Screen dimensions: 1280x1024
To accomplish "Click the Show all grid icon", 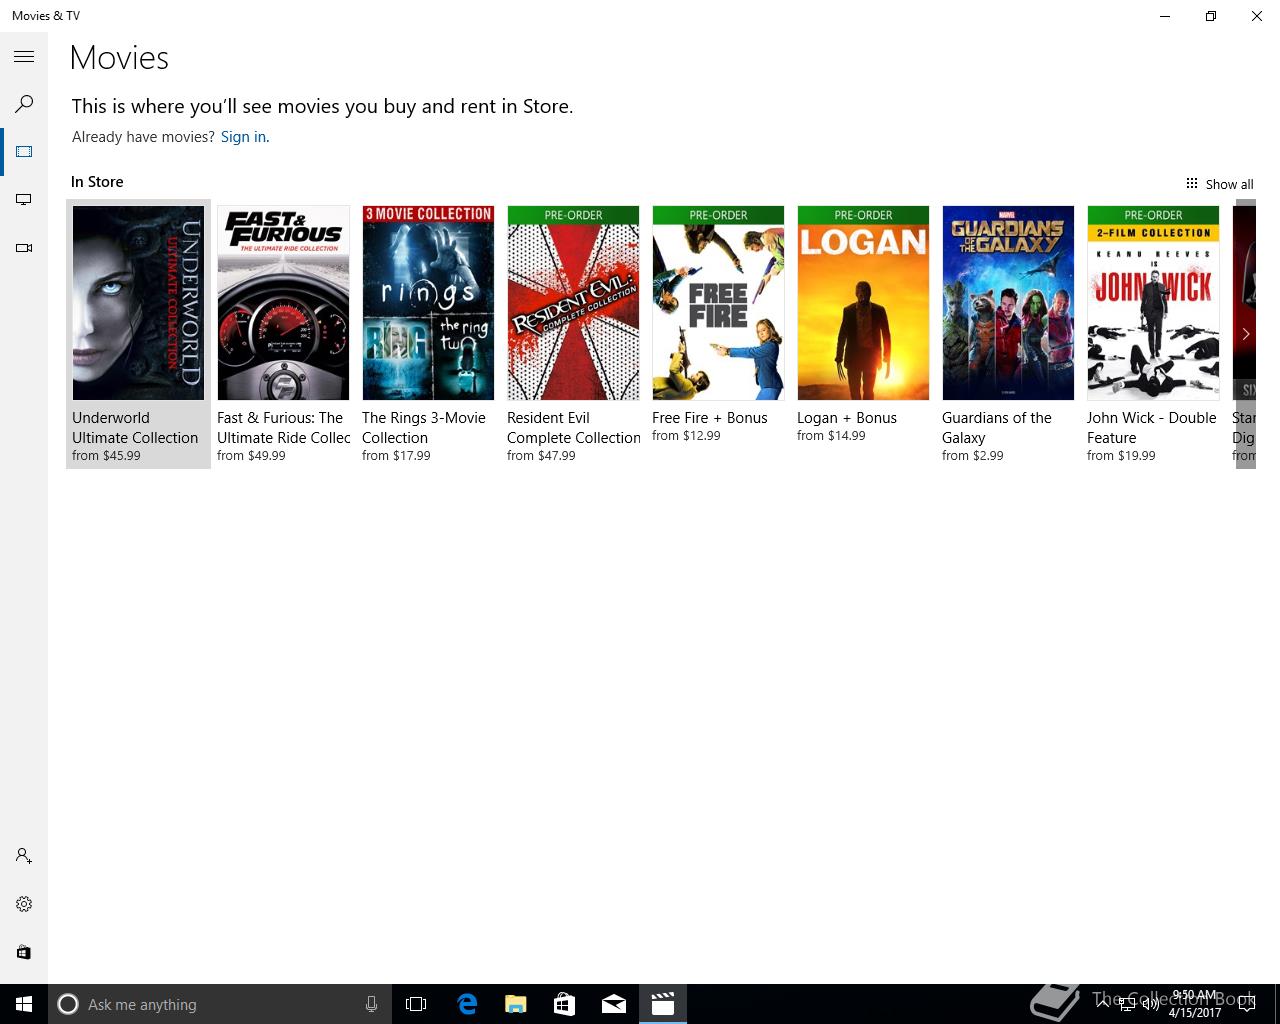I will [x=1192, y=183].
